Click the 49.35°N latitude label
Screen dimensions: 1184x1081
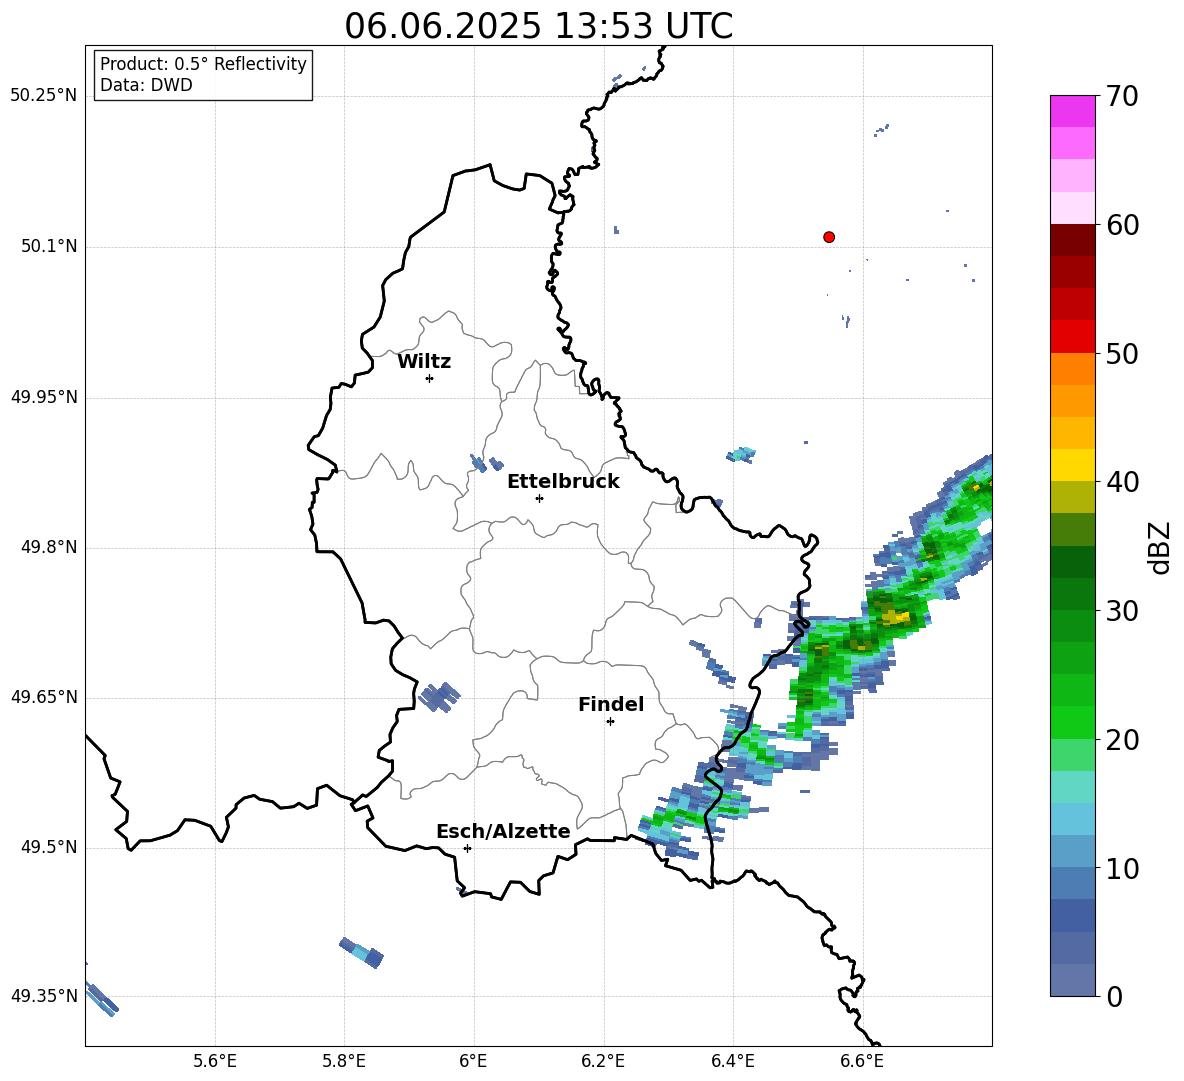tap(44, 996)
